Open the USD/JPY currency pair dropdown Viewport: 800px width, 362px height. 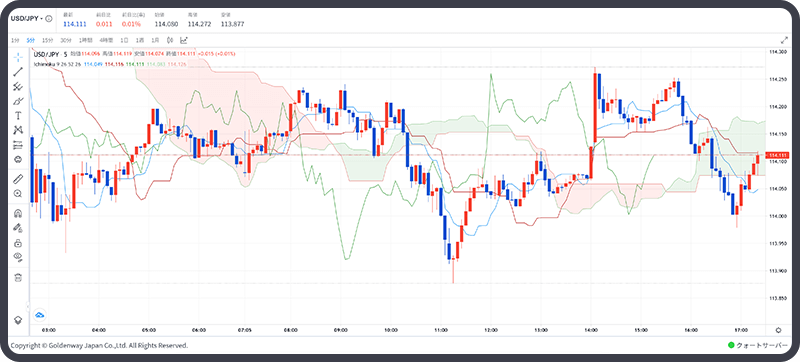pos(28,18)
